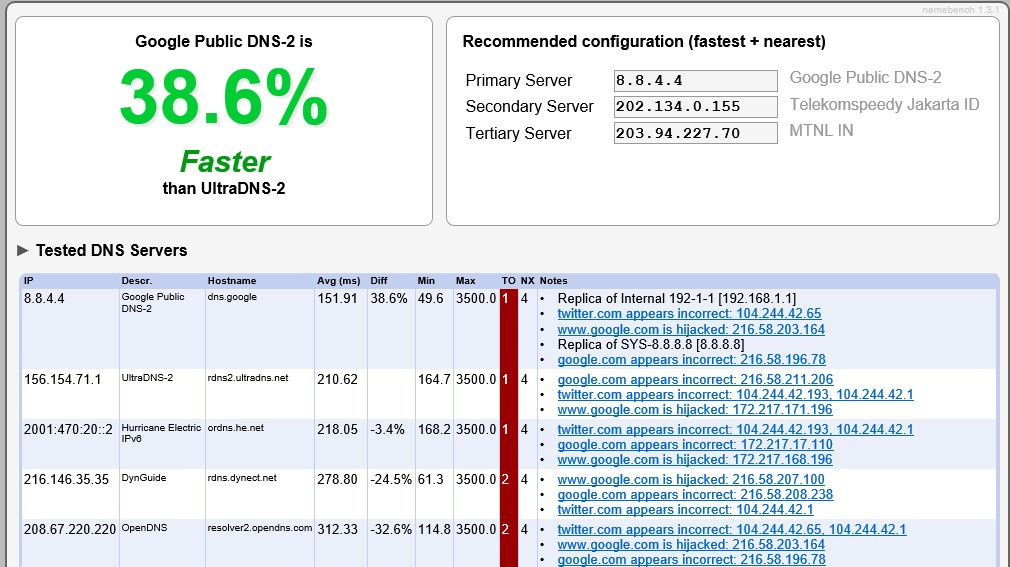Click the rdns2.ultradns.net hostname cell
Image resolution: width=1010 pixels, height=567 pixels.
pyautogui.click(x=248, y=379)
